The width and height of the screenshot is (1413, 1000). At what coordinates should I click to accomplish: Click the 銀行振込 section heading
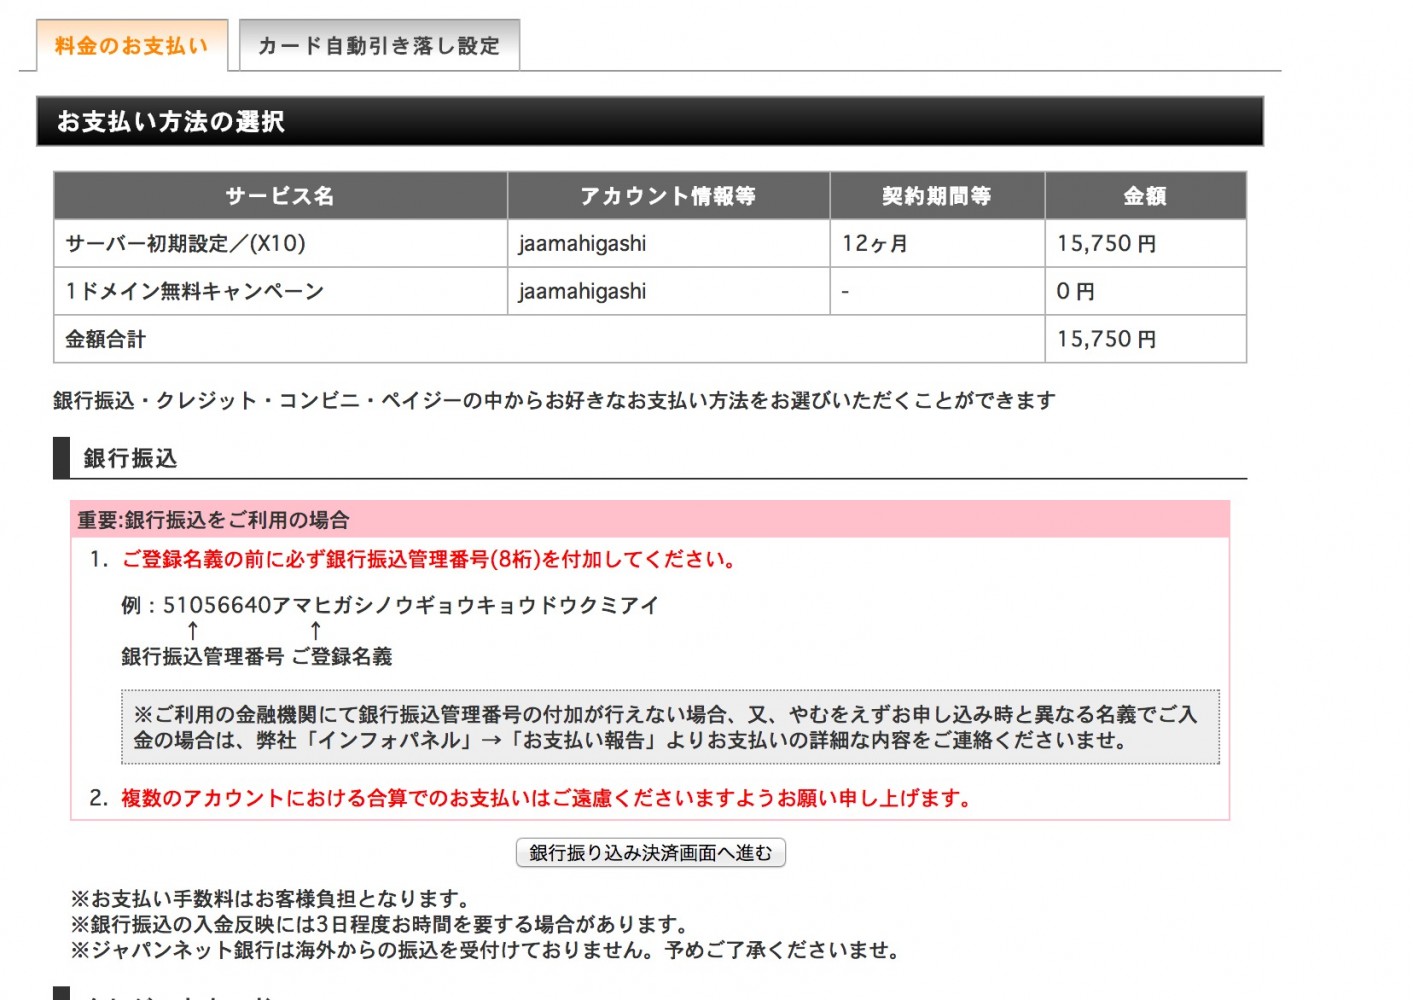coord(650,458)
